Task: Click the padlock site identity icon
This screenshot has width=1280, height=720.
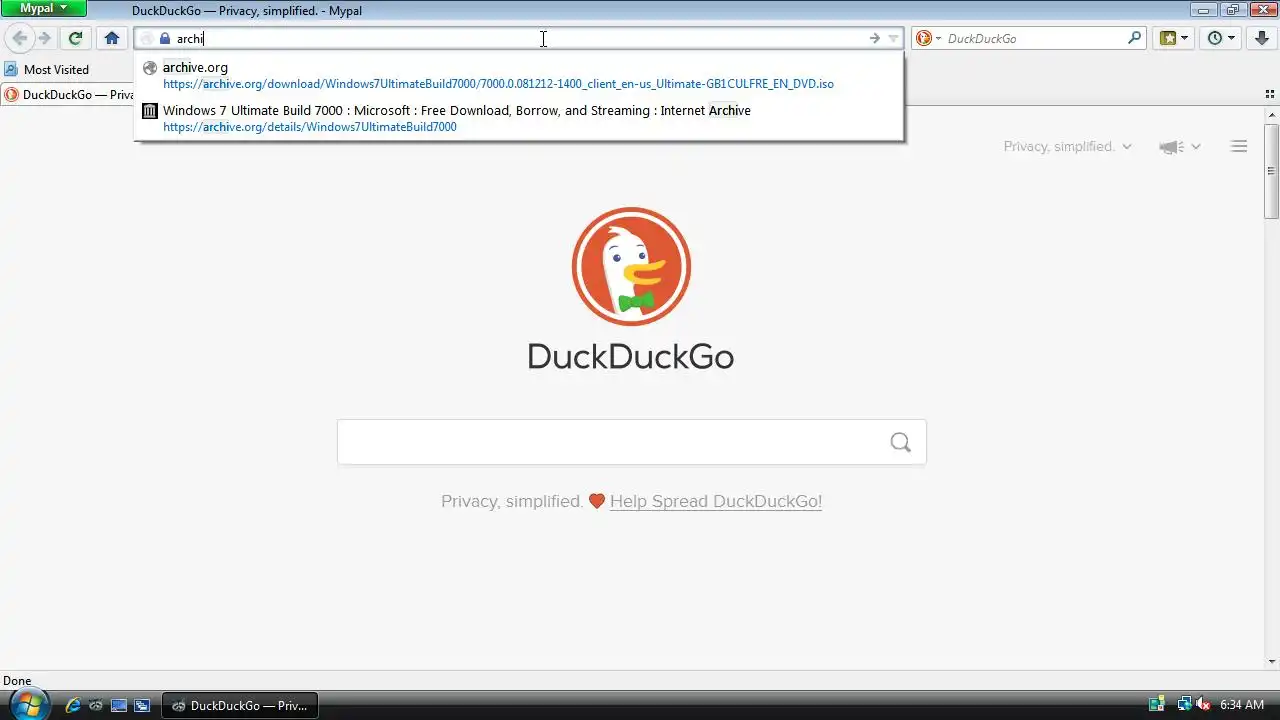Action: [165, 38]
